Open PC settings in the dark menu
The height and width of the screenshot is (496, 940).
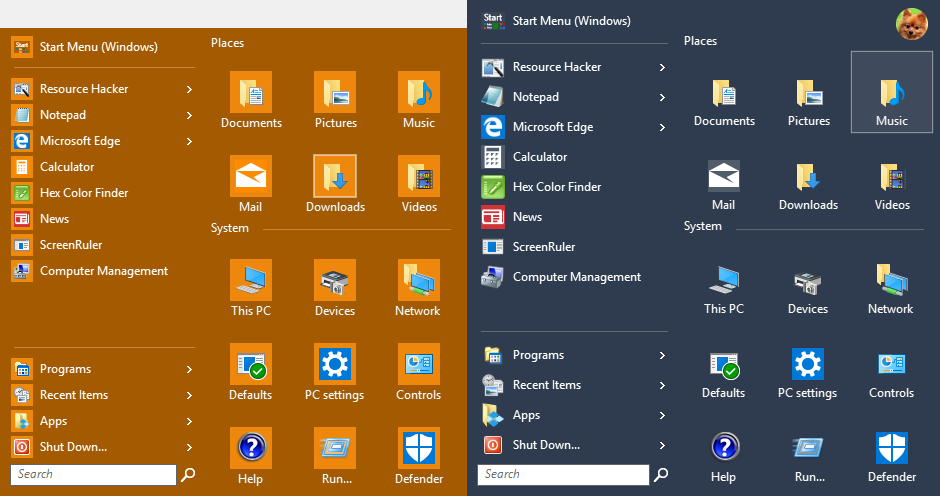click(808, 374)
